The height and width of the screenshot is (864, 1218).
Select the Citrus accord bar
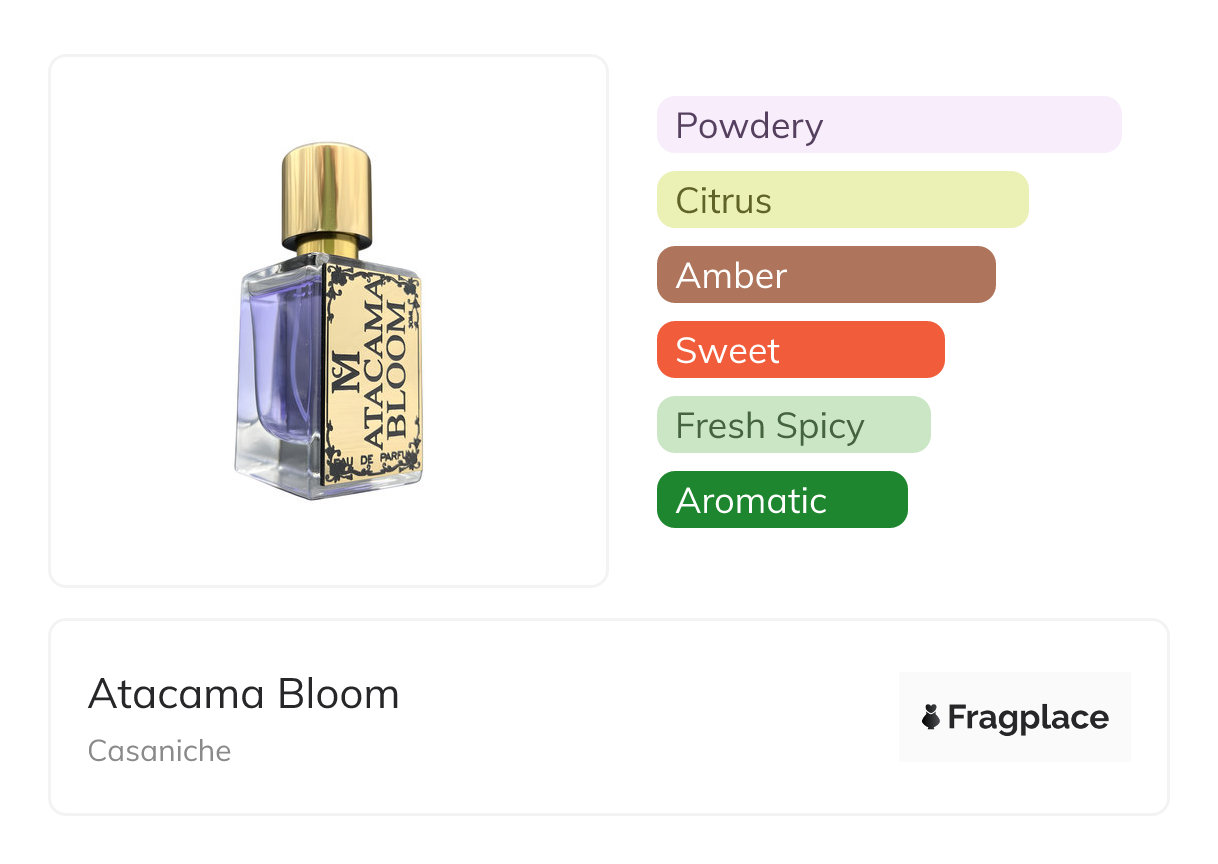(842, 200)
